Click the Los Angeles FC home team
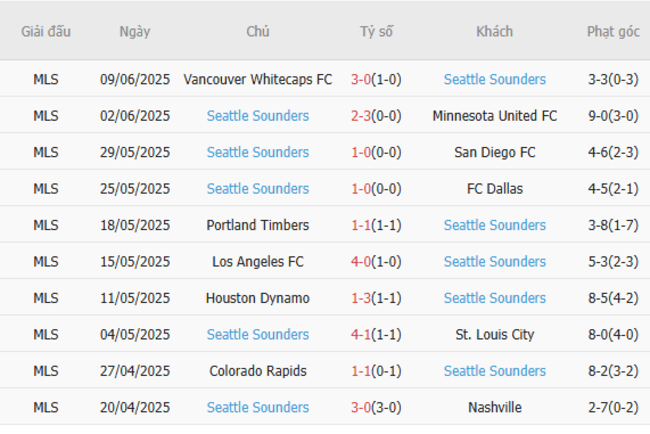The height and width of the screenshot is (434, 650). [258, 262]
